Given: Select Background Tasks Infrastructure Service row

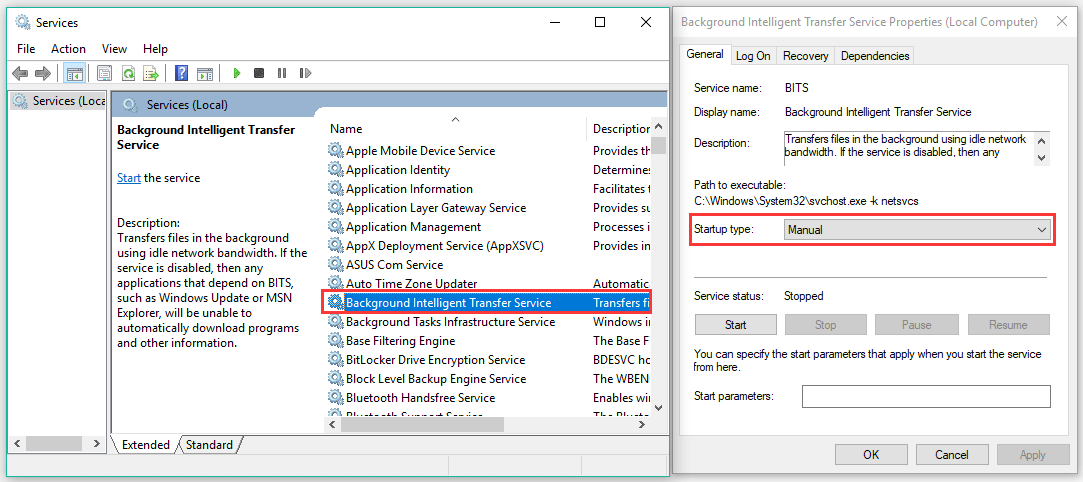Looking at the screenshot, I should pos(488,322).
